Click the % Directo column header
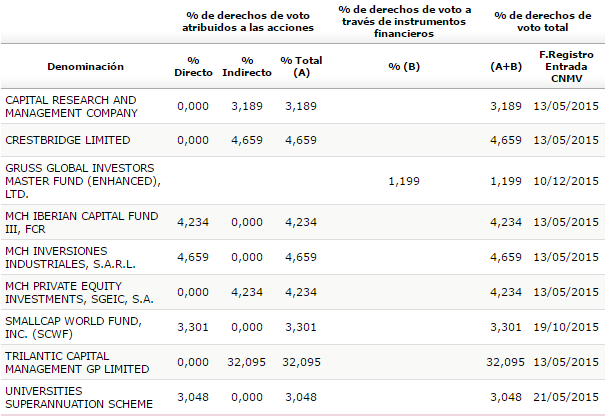Image resolution: width=608 pixels, height=417 pixels. click(193, 67)
